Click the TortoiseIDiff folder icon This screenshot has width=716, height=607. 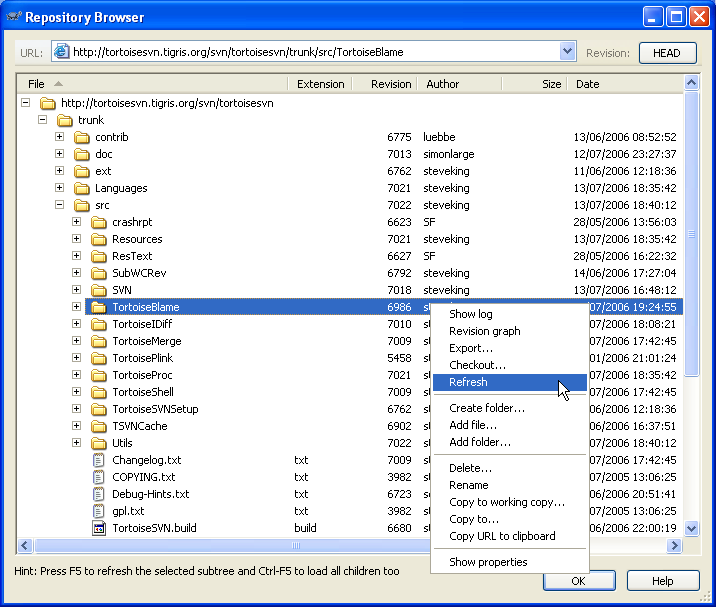[99, 324]
